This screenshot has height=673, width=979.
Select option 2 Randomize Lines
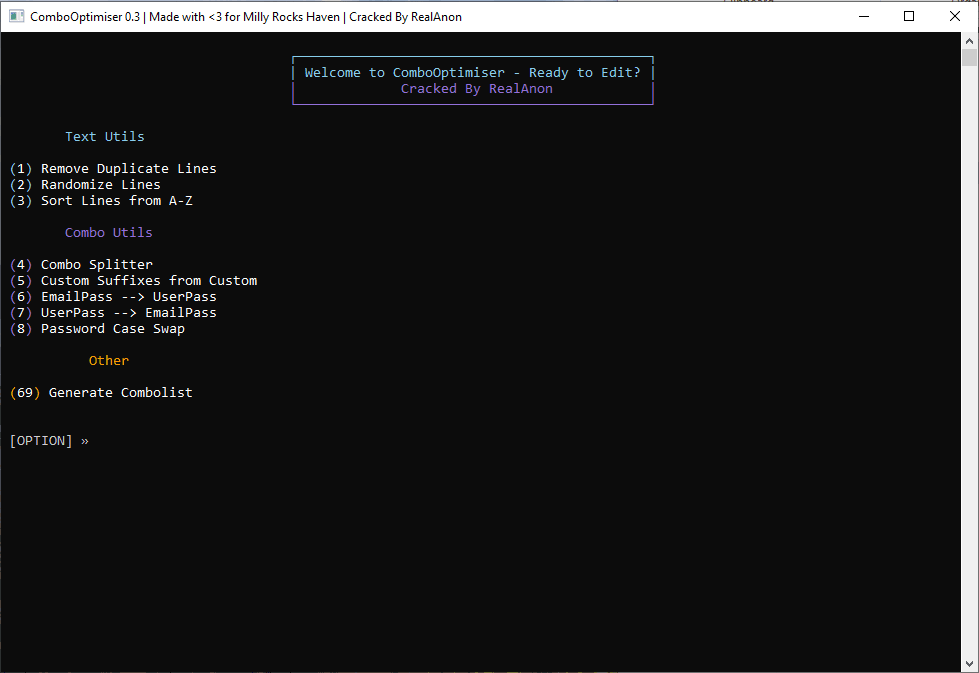point(85,184)
